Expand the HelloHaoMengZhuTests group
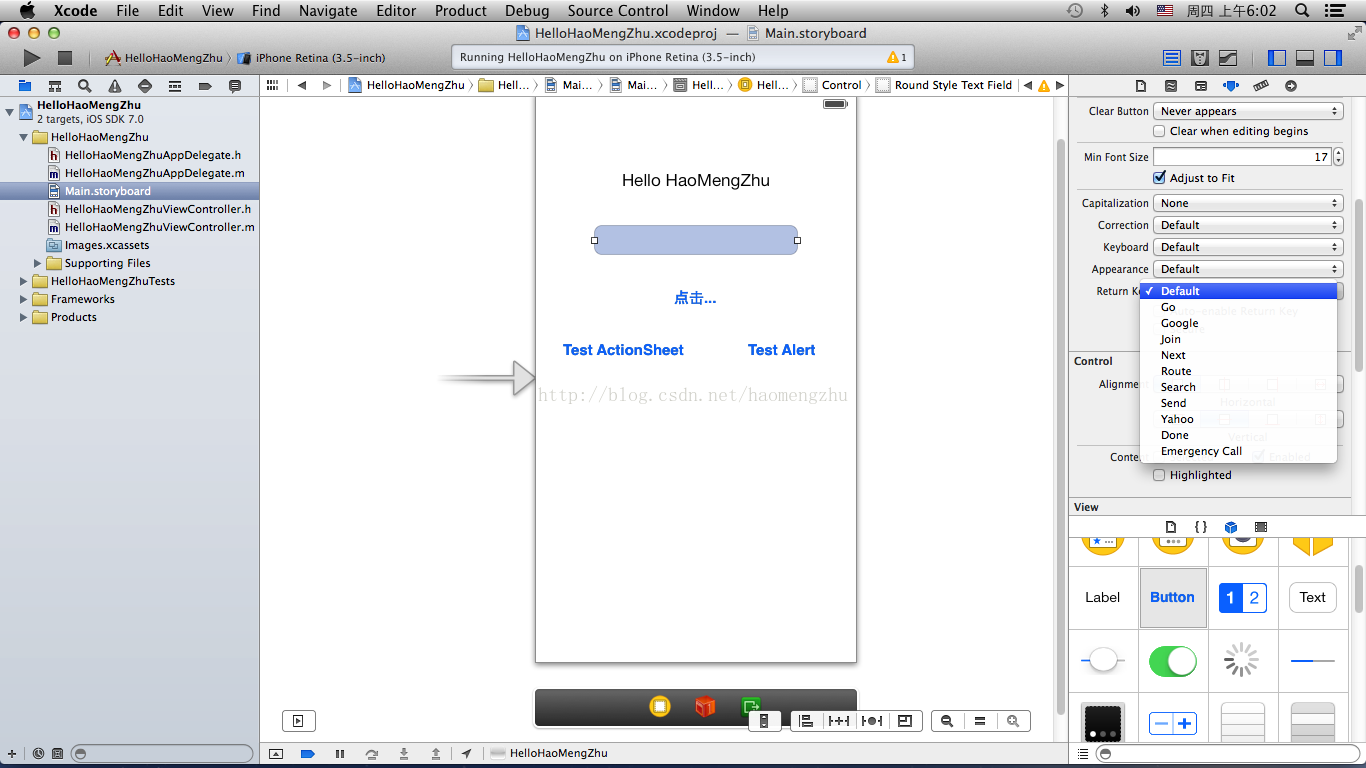Image resolution: width=1366 pixels, height=768 pixels. point(24,281)
